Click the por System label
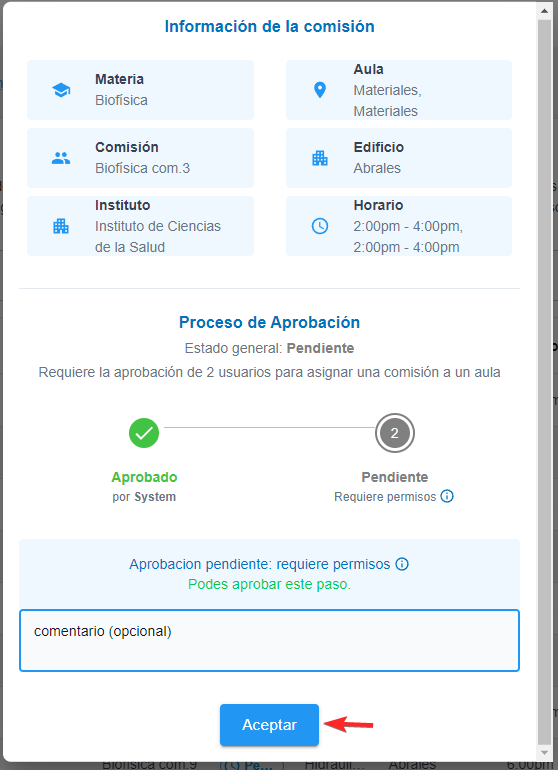The width and height of the screenshot is (558, 770). pyautogui.click(x=144, y=496)
